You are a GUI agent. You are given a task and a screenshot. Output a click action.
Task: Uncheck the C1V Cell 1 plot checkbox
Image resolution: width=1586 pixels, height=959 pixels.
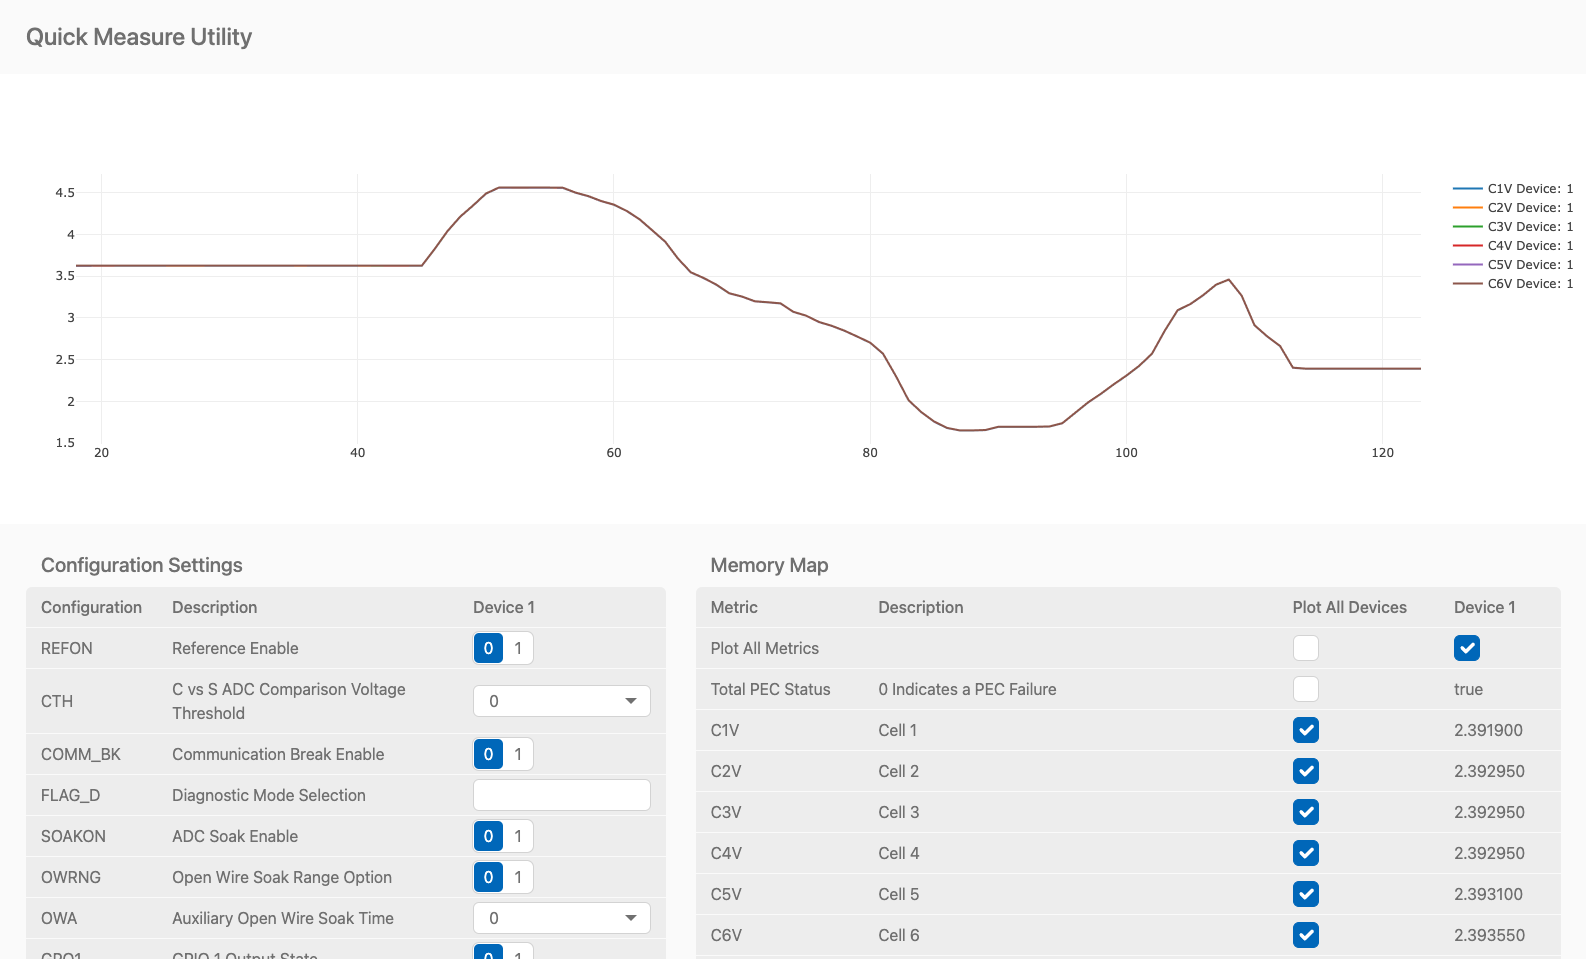pyautogui.click(x=1305, y=730)
